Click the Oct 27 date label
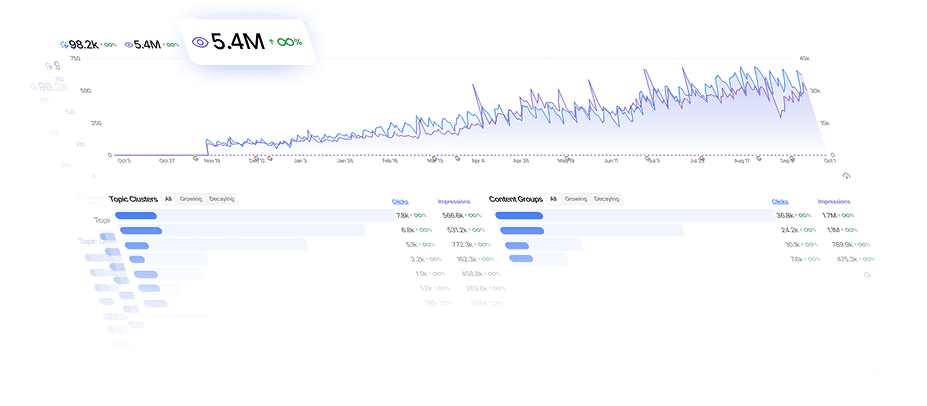 point(167,160)
